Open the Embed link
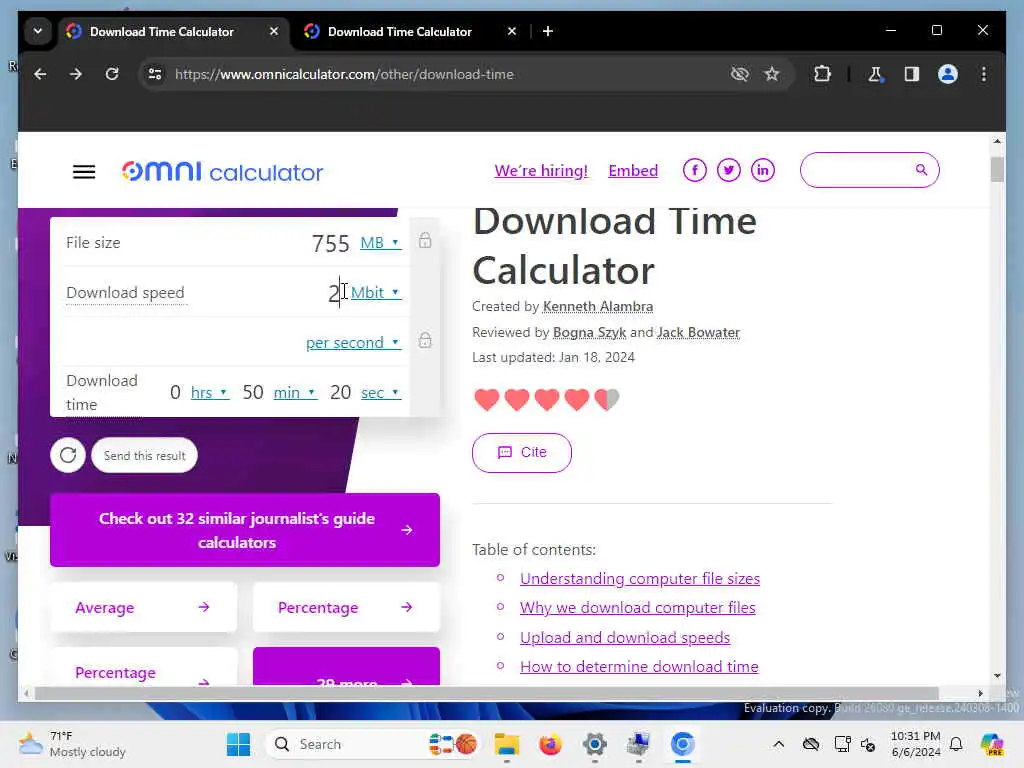Screen dimensions: 1024x768 [x=633, y=170]
